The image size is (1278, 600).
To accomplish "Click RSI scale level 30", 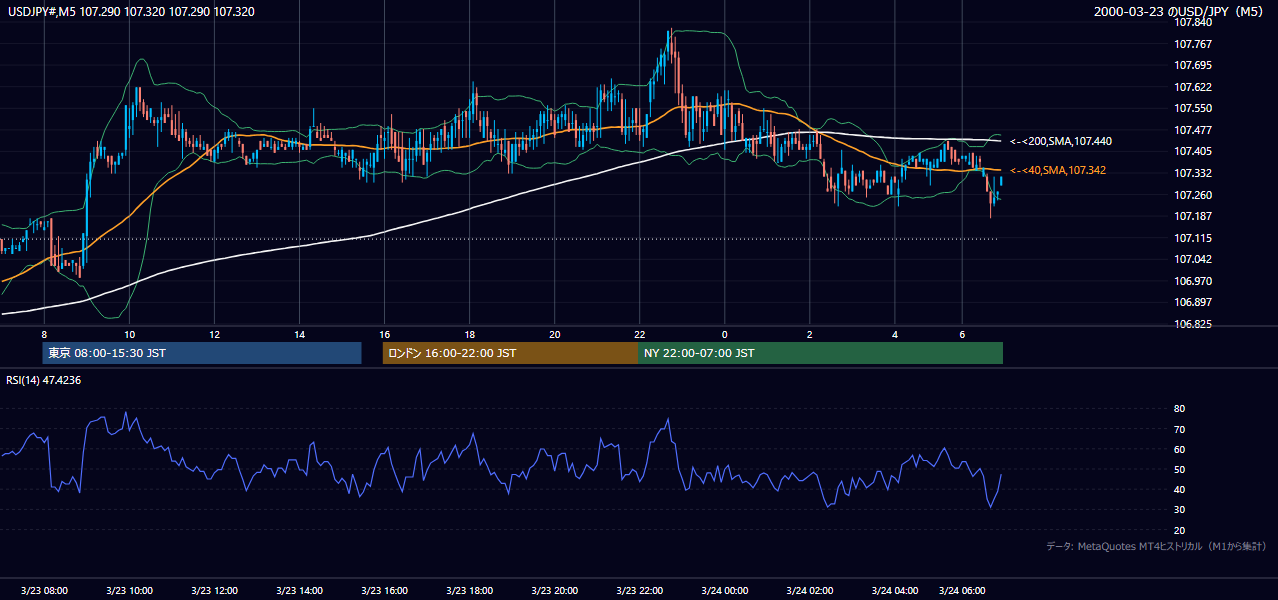I will (1180, 510).
